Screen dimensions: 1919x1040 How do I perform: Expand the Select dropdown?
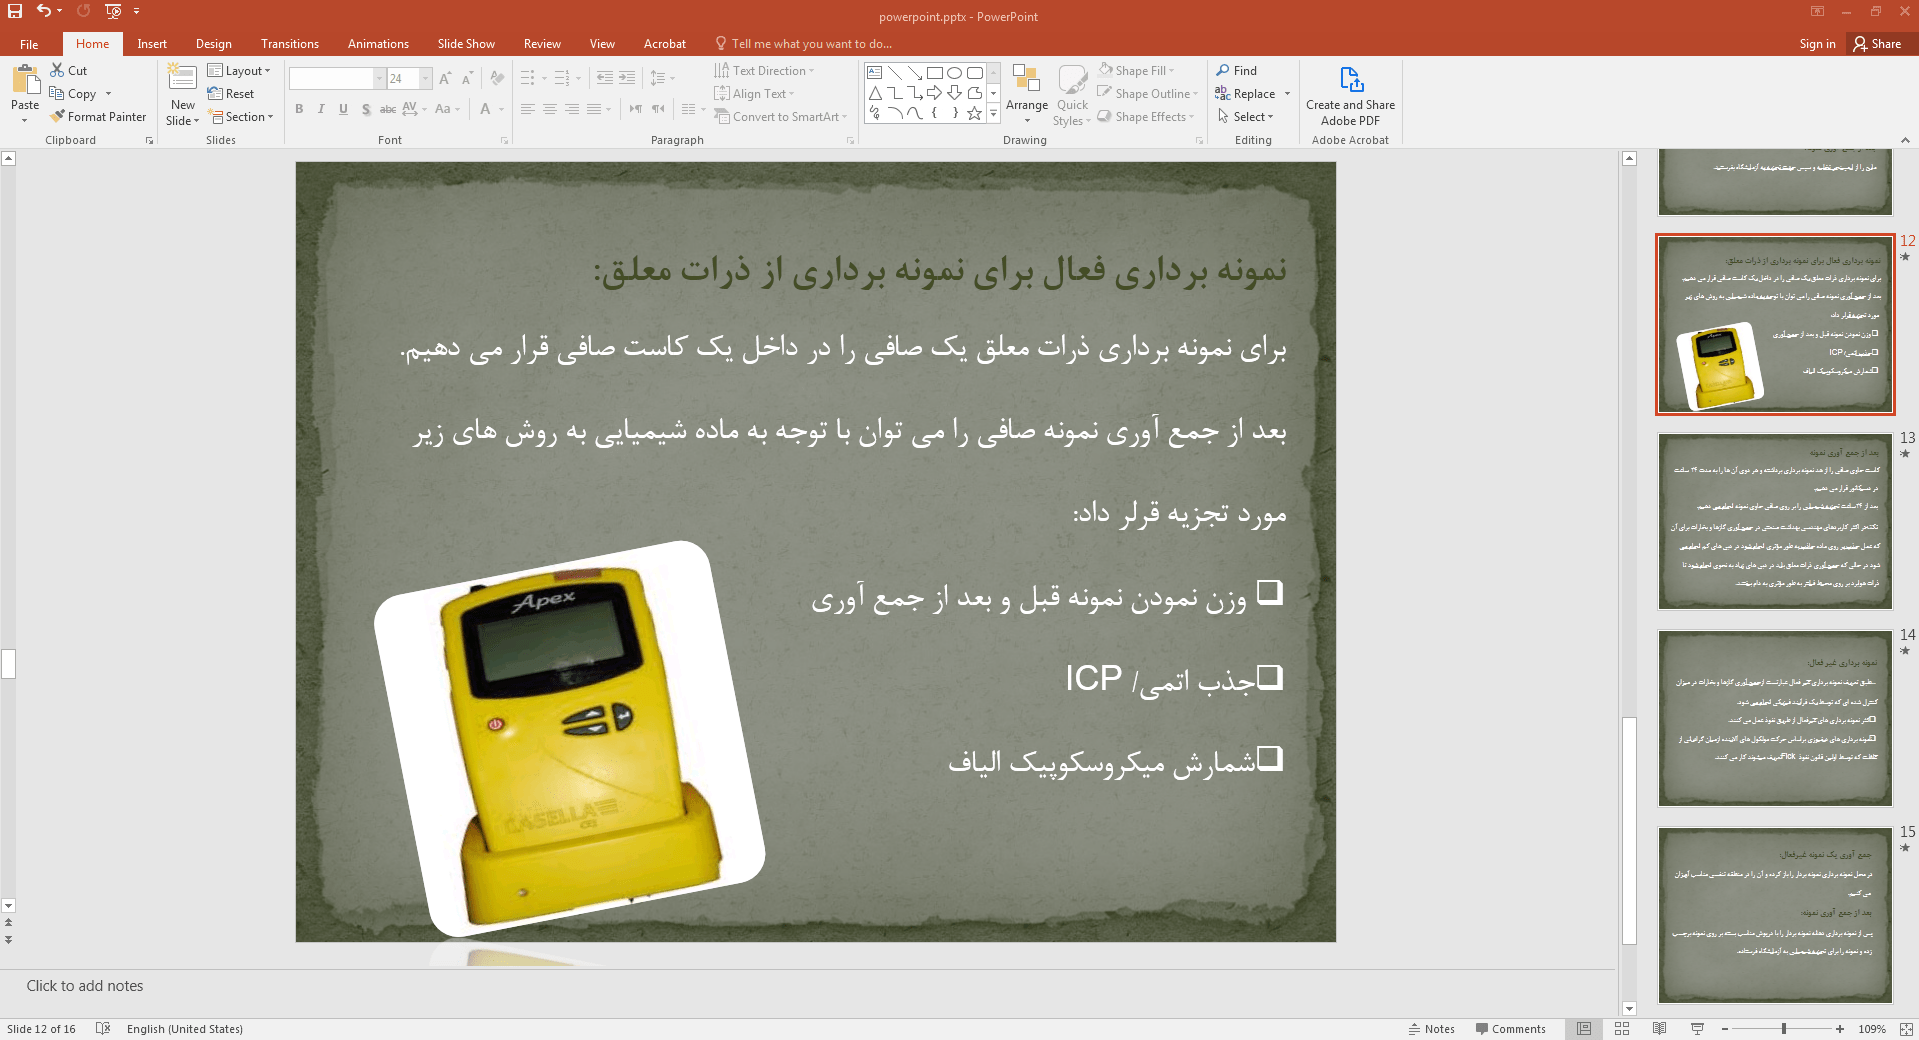(1245, 117)
